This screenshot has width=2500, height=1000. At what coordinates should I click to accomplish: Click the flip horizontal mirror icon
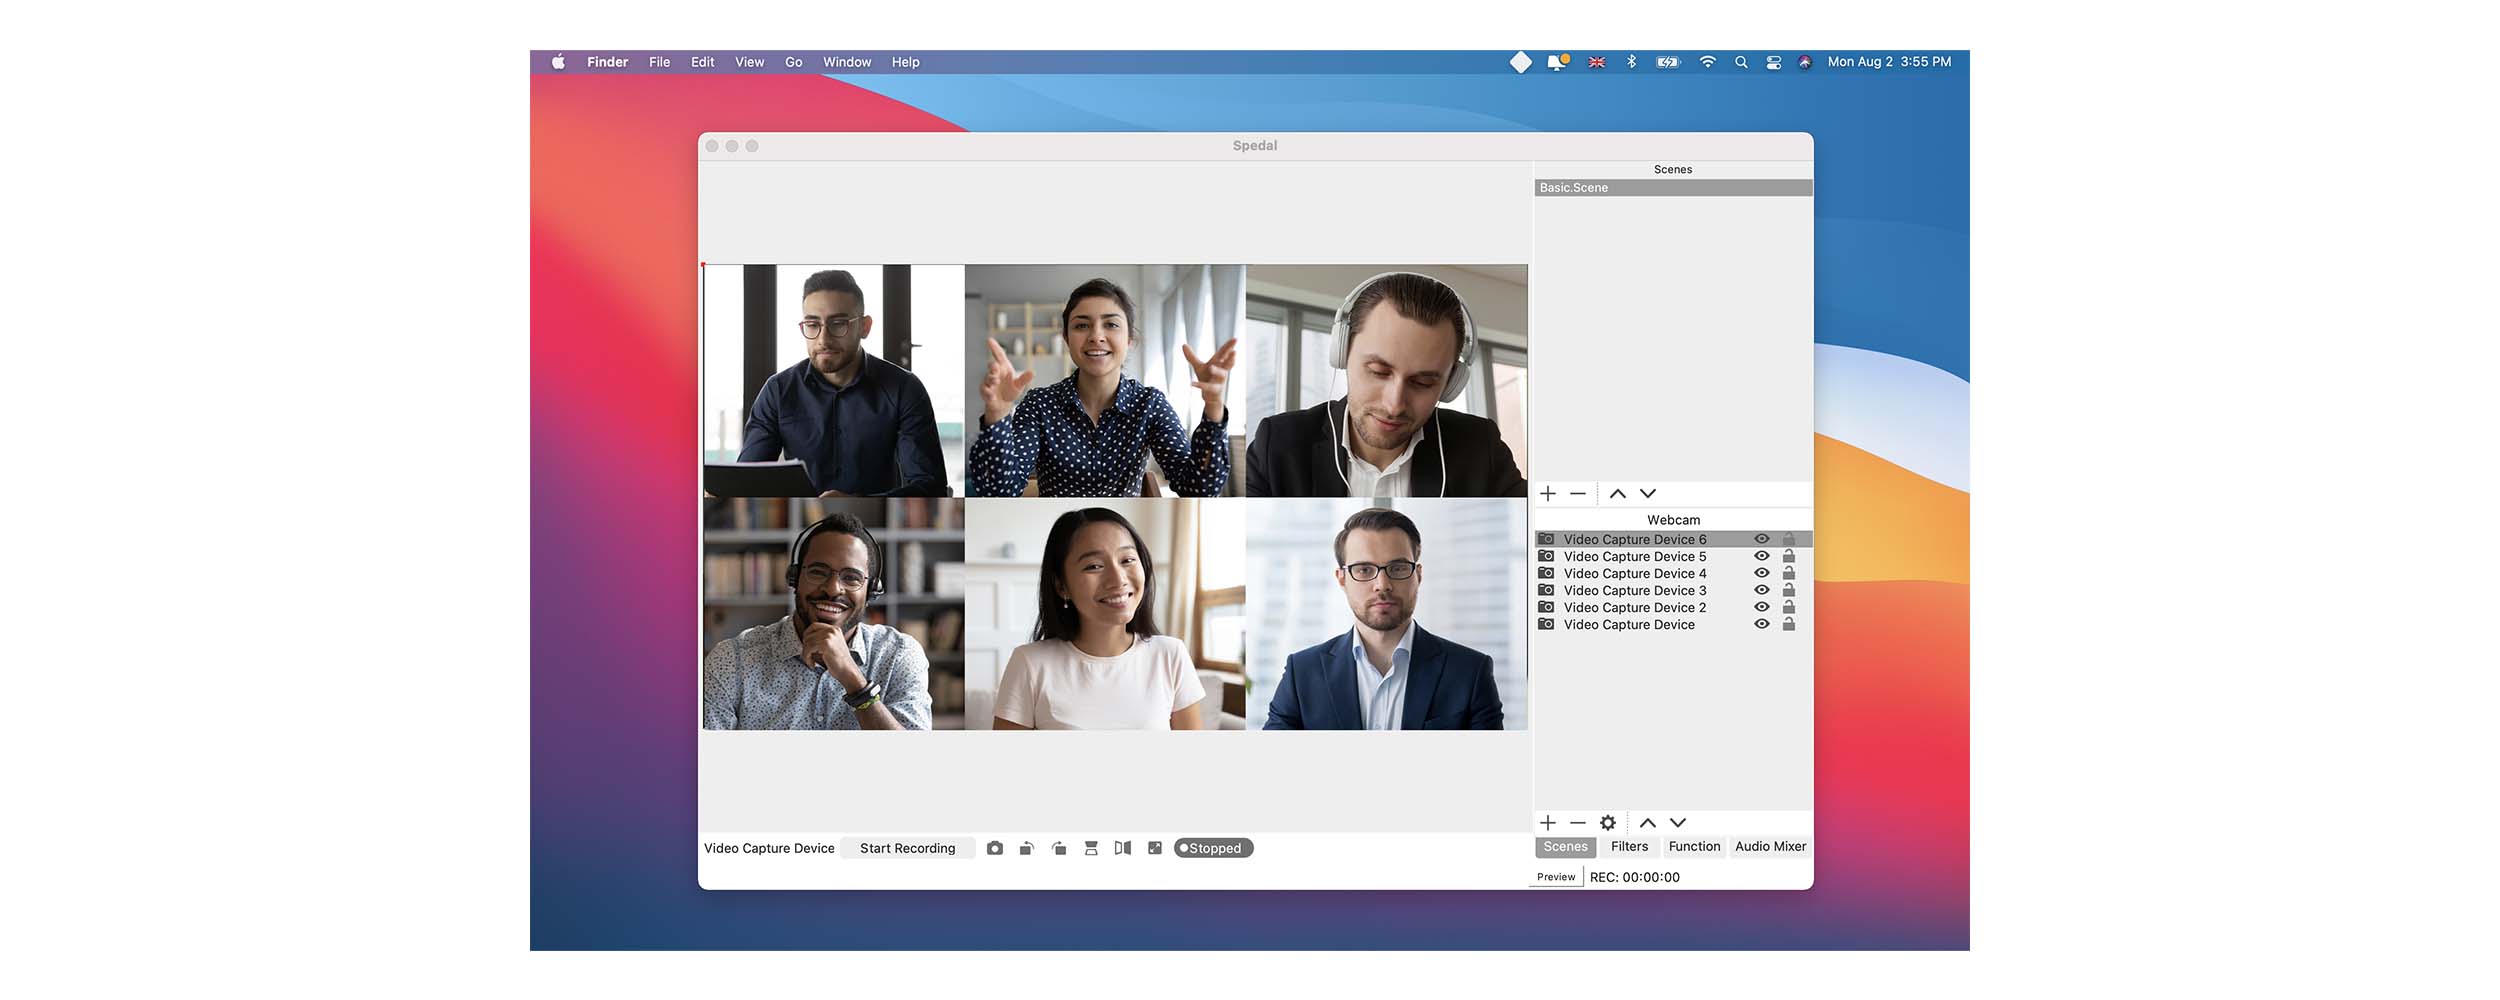pos(1123,848)
